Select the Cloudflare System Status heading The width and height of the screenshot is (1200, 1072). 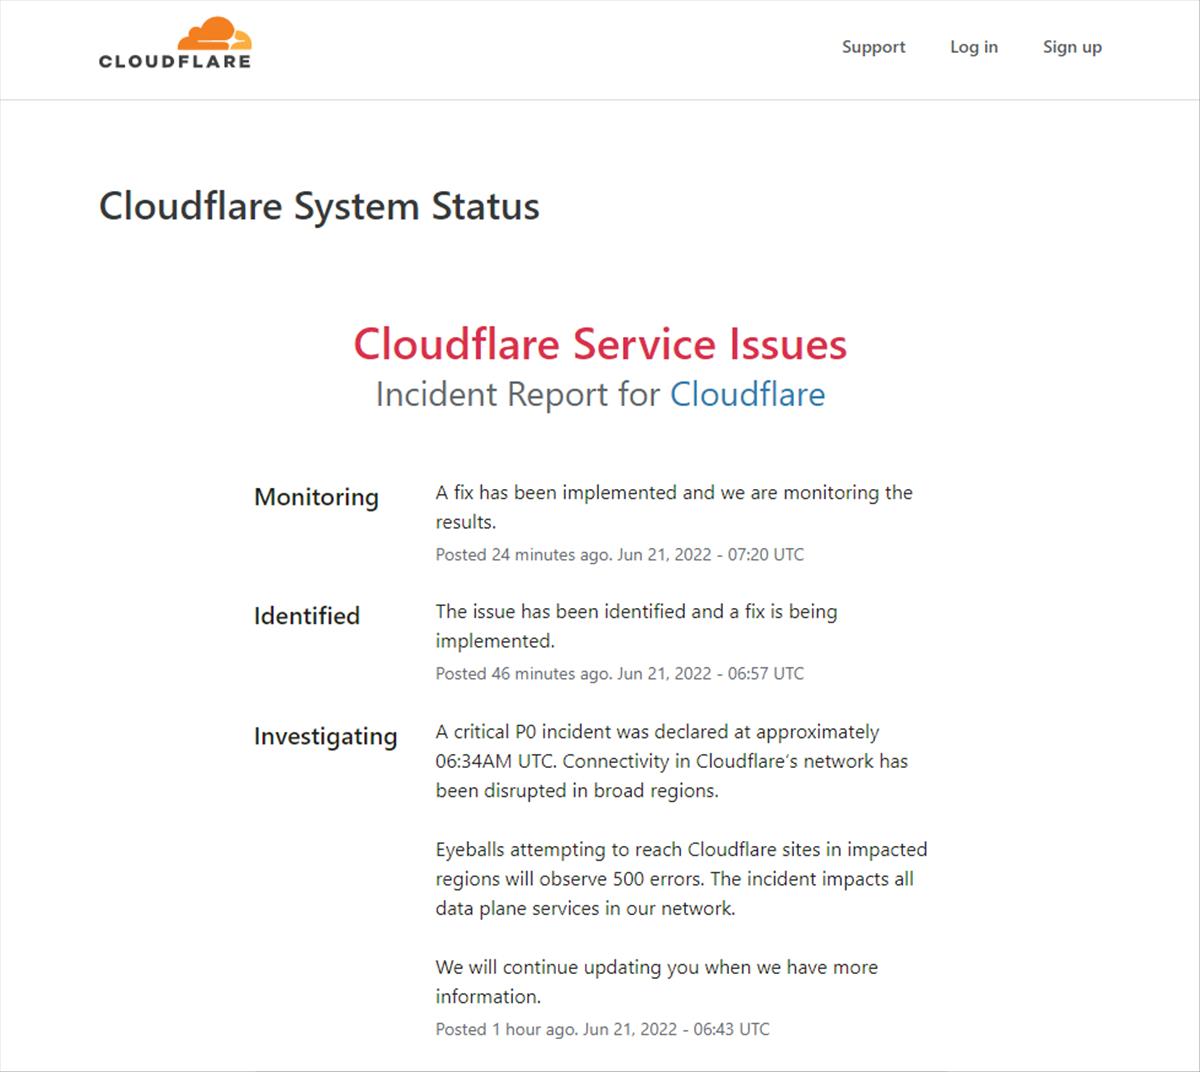319,206
